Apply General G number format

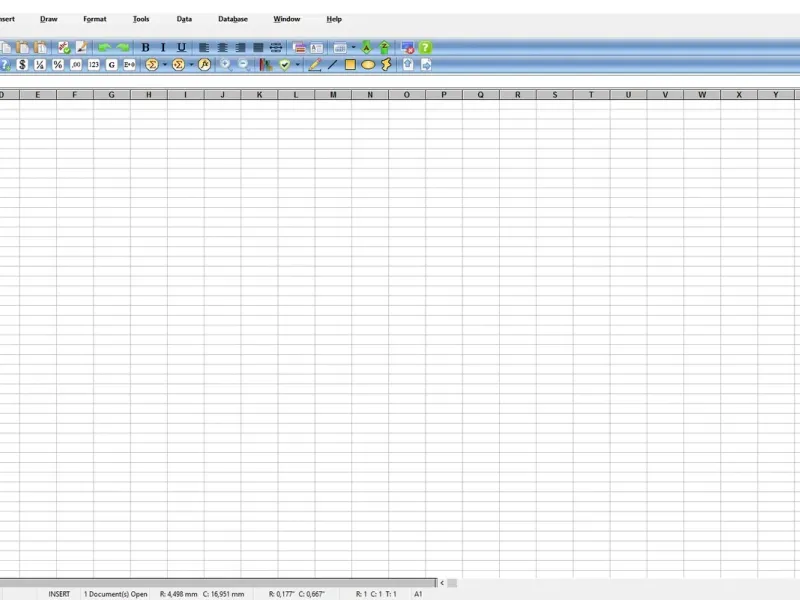(x=112, y=65)
